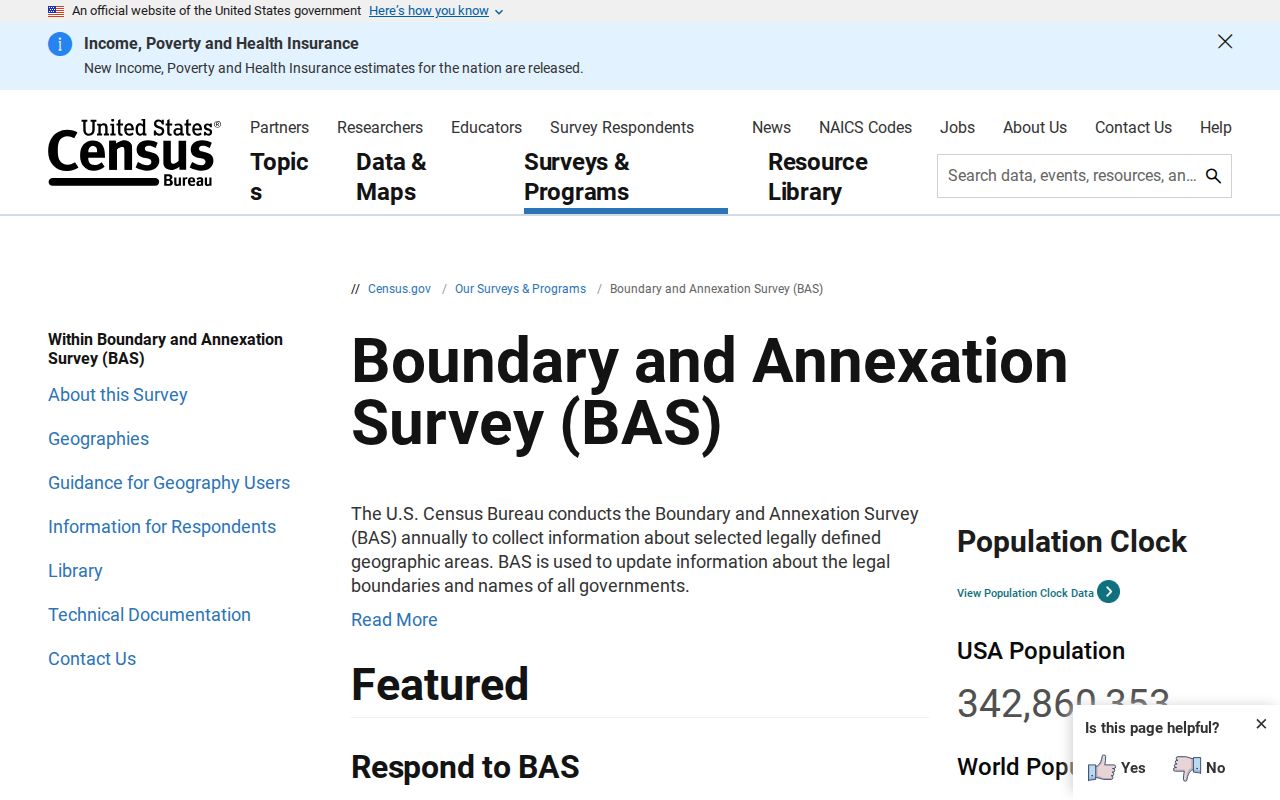Click View Population Clock Data link
Image resolution: width=1280 pixels, height=800 pixels.
click(x=1025, y=593)
